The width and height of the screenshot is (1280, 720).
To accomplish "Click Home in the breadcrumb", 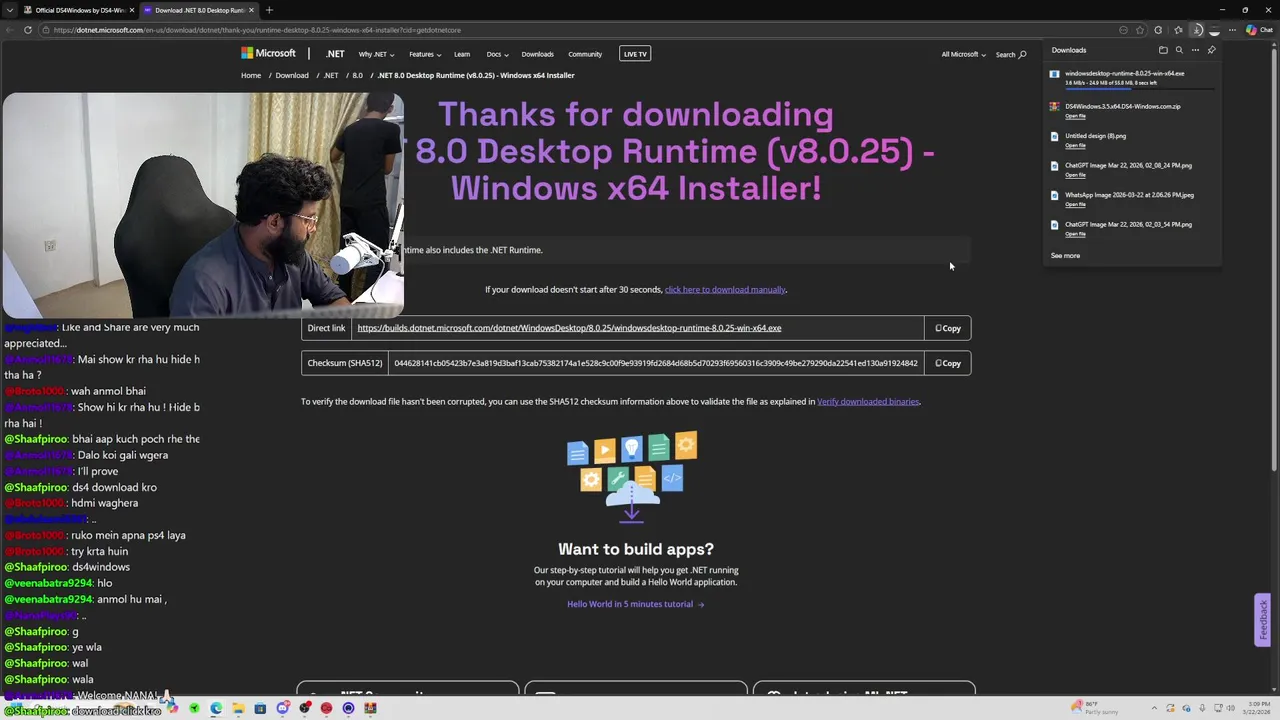I will 251,75.
